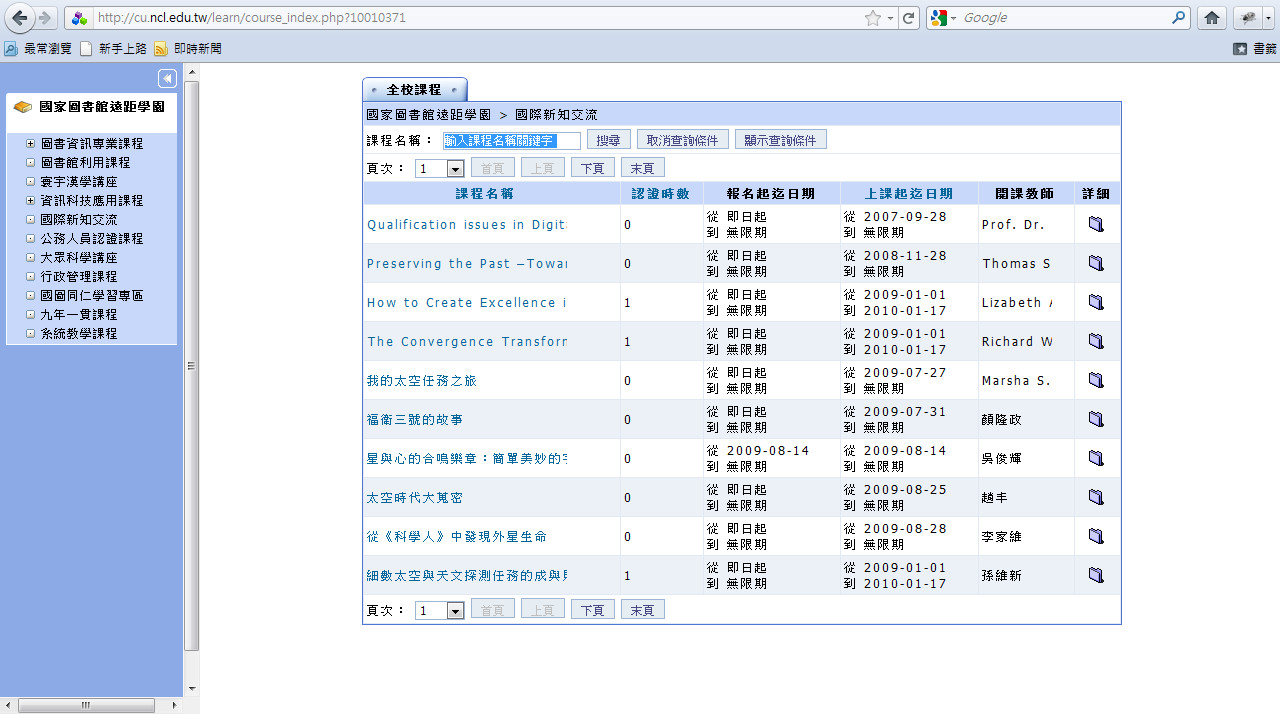
Task: Expand 資訊科技應用課程 tree node
Action: pos(31,201)
